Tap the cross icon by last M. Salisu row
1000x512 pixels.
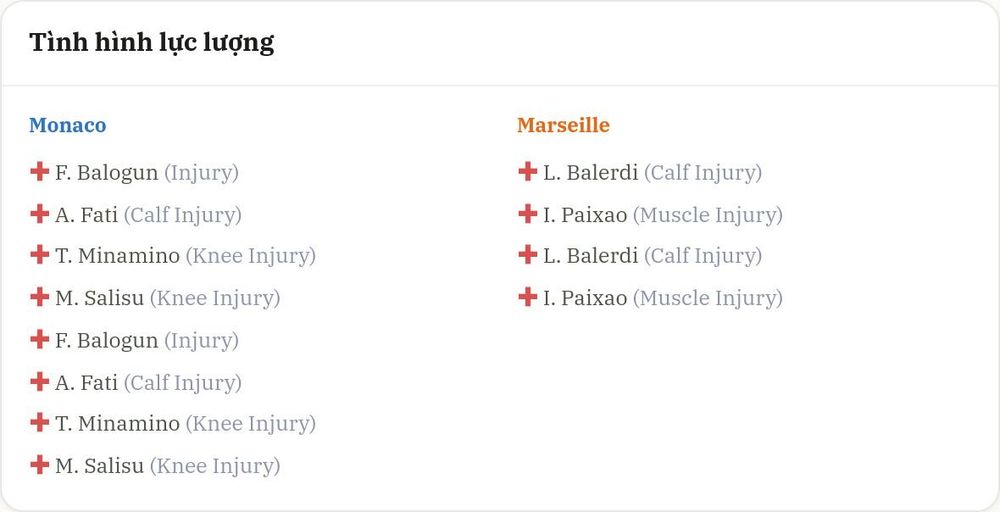tap(40, 464)
